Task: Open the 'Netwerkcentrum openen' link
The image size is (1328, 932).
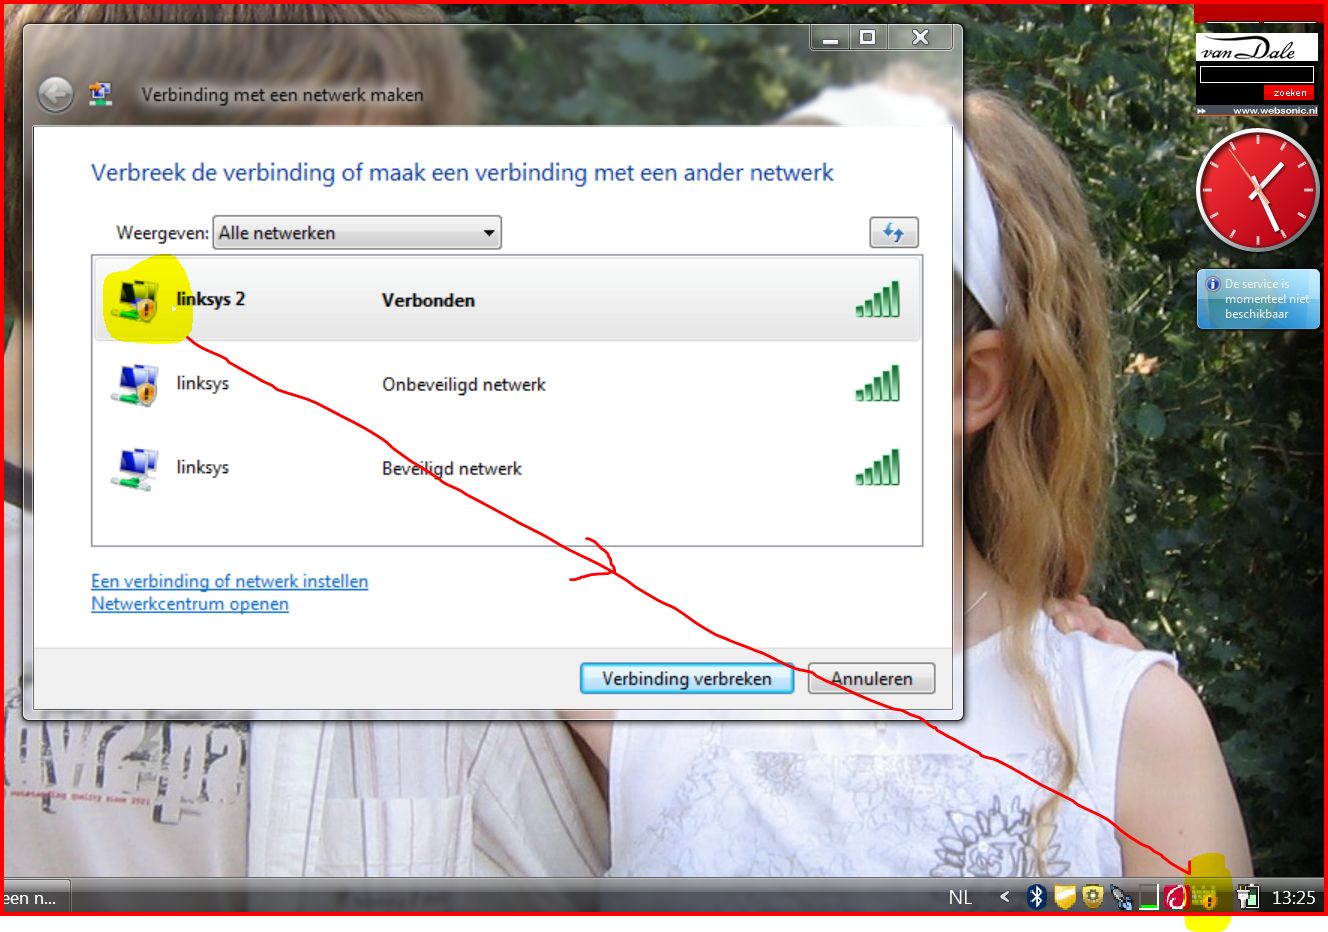Action: (190, 604)
